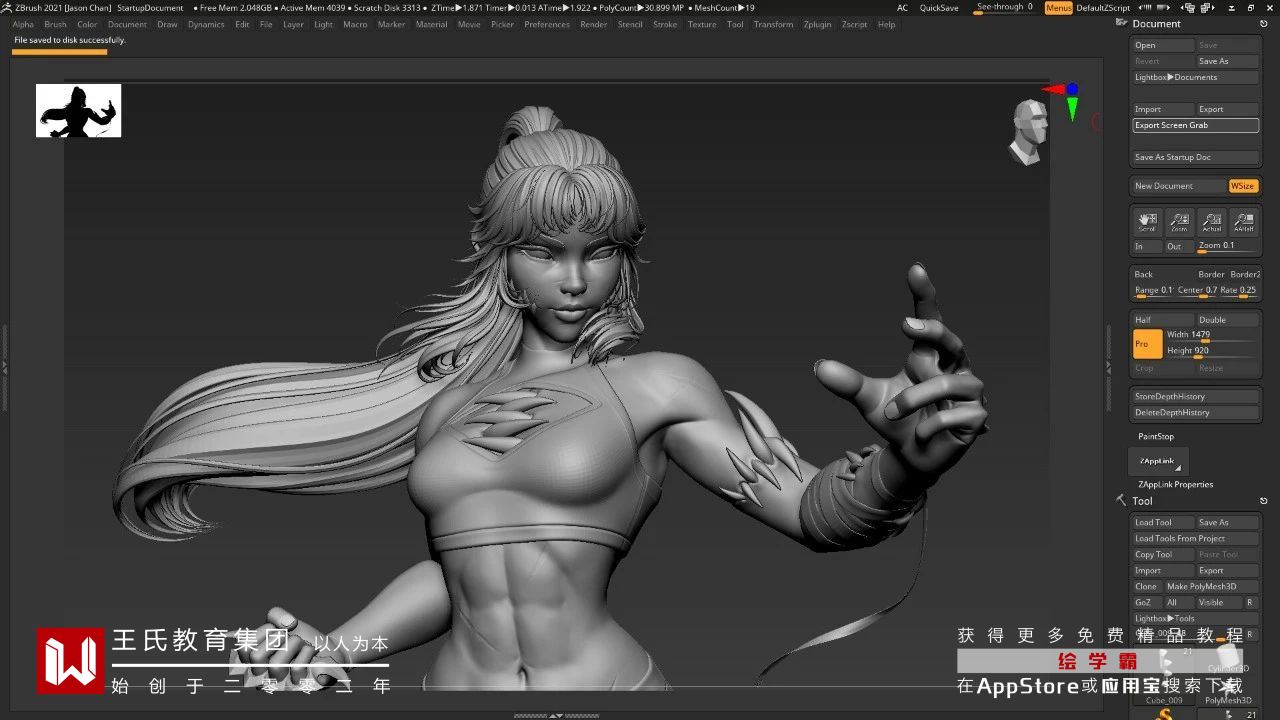Image resolution: width=1280 pixels, height=720 pixels.
Task: Click the Document palette circular dock icon
Action: pos(1264,23)
